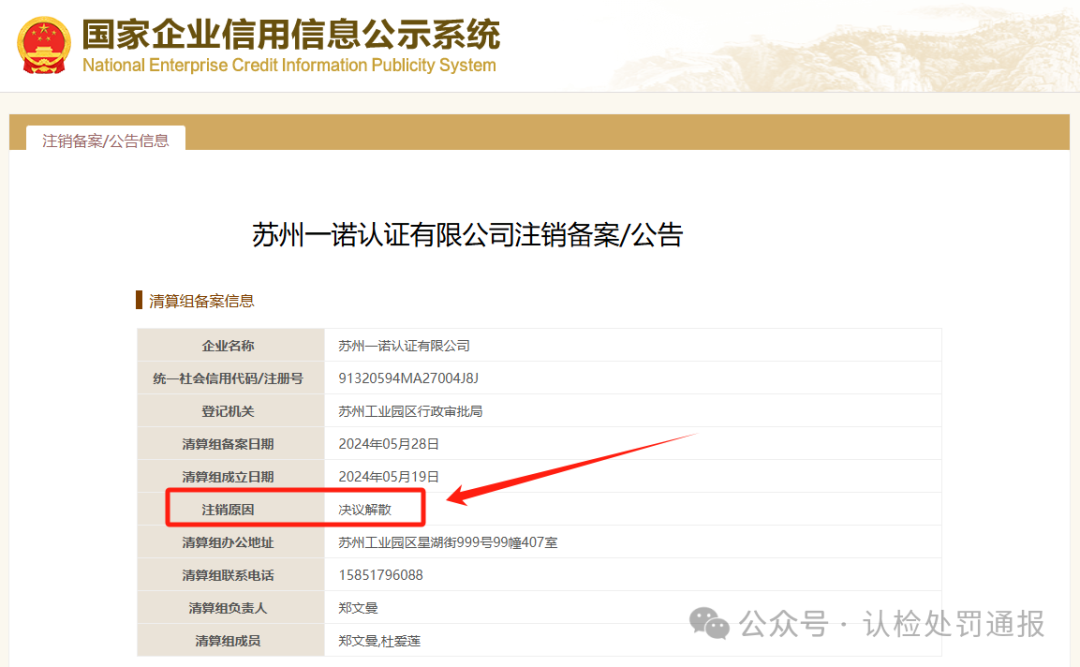Select the address 苏州工业园区星湖街999号99幢407室
This screenshot has height=667, width=1080.
tap(448, 543)
